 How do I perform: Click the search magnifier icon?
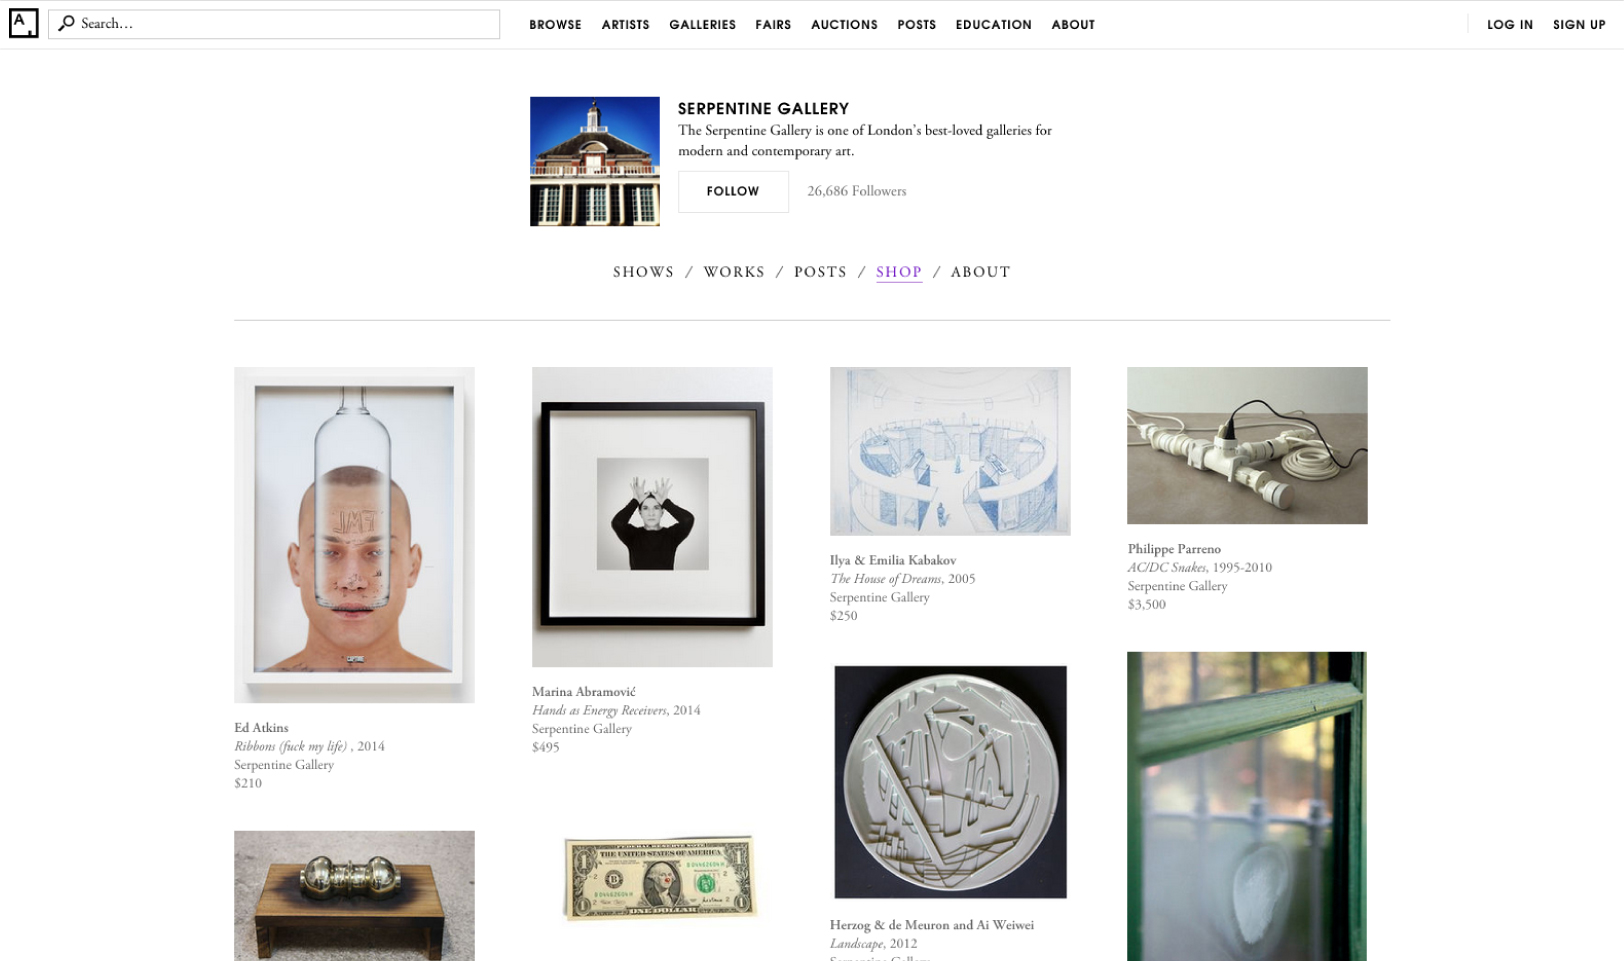tap(66, 23)
